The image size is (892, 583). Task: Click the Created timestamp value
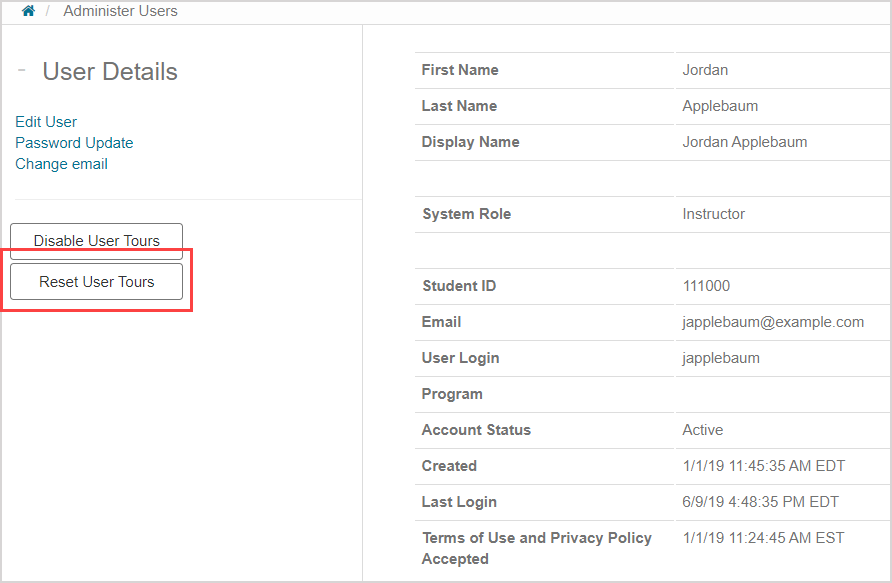(x=764, y=466)
